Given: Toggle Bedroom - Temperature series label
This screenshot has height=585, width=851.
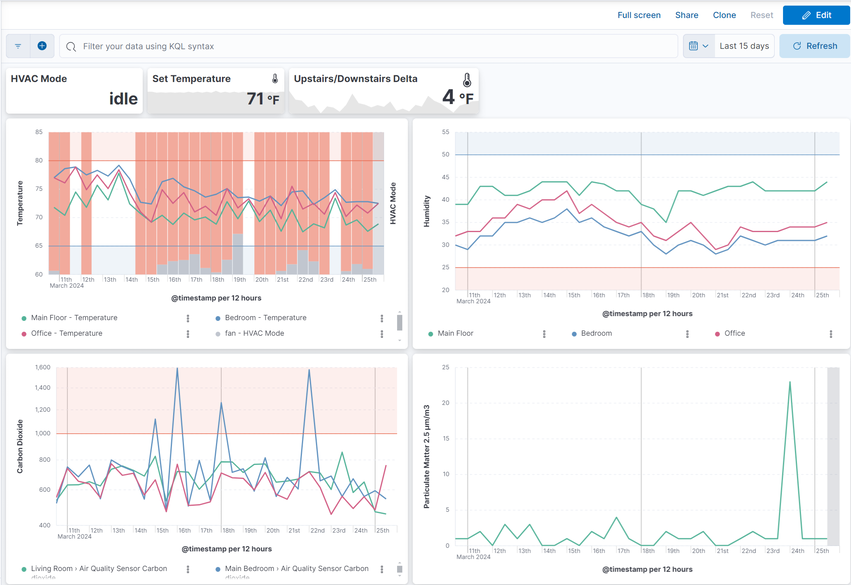Looking at the screenshot, I should coord(265,317).
